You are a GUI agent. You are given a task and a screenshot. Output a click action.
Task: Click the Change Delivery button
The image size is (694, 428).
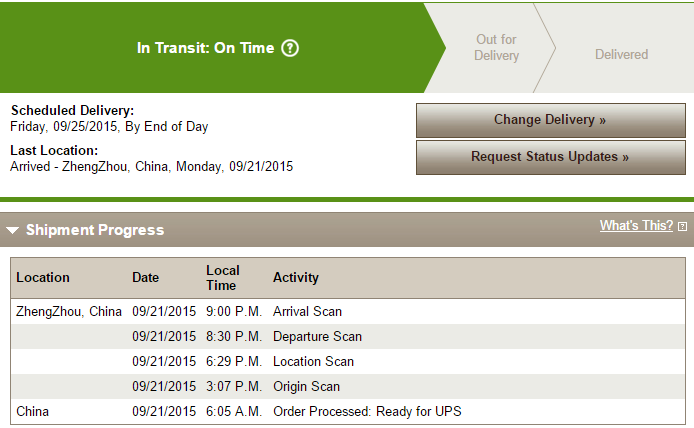(551, 120)
